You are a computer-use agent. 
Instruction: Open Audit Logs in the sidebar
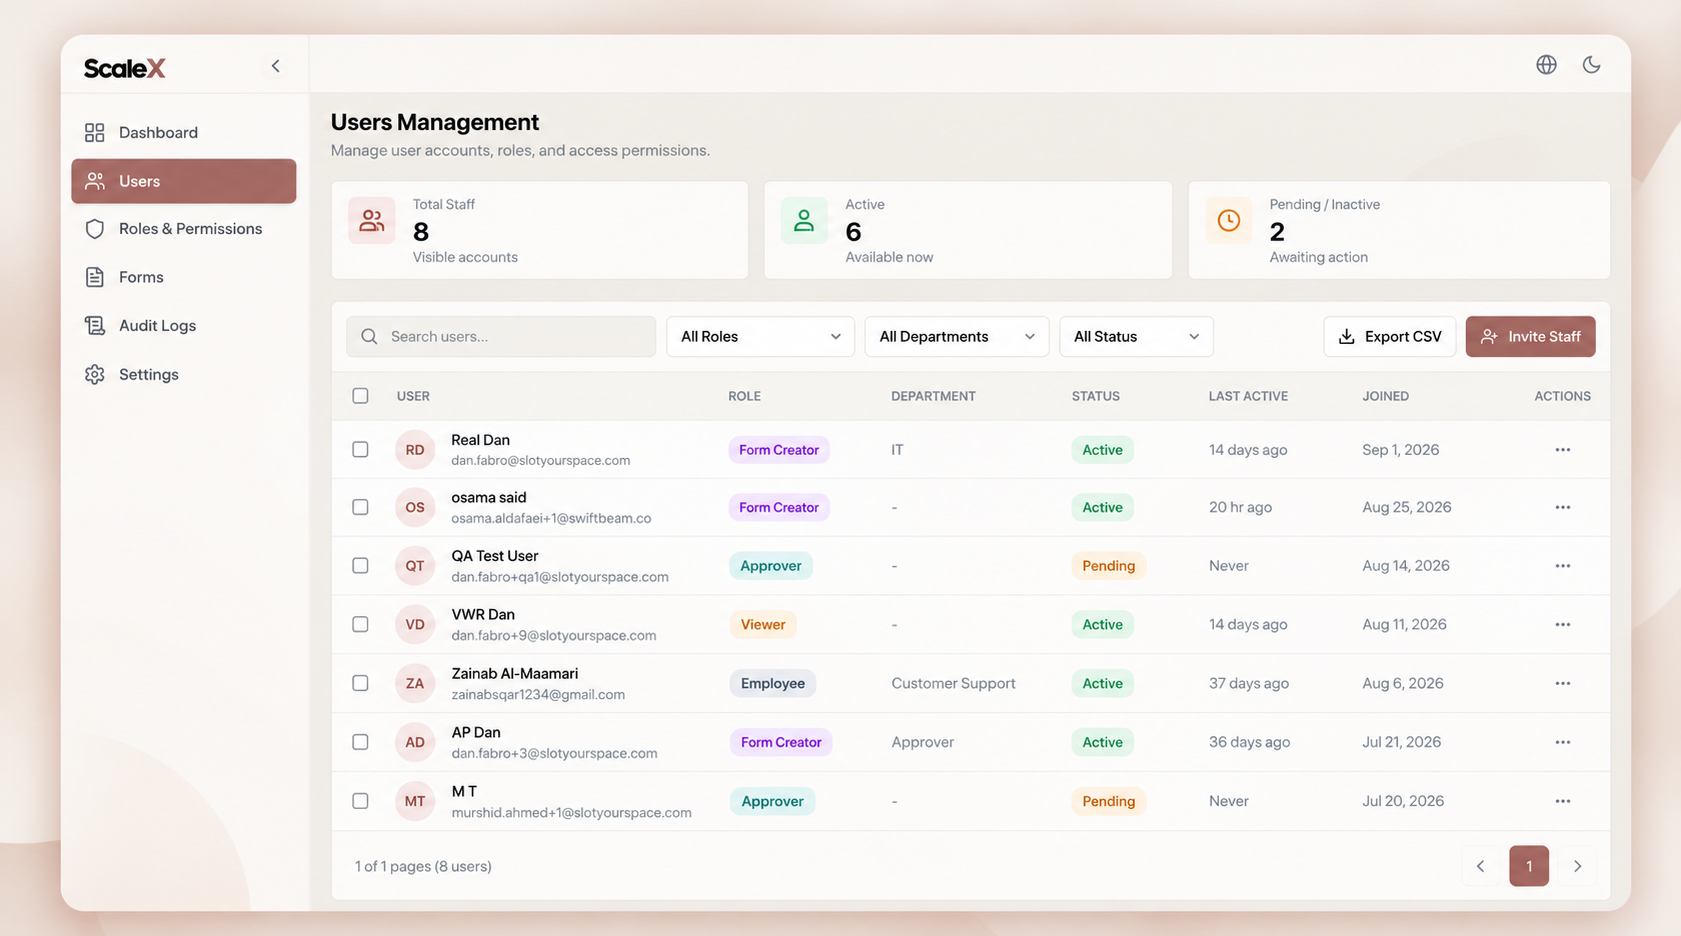(184, 326)
